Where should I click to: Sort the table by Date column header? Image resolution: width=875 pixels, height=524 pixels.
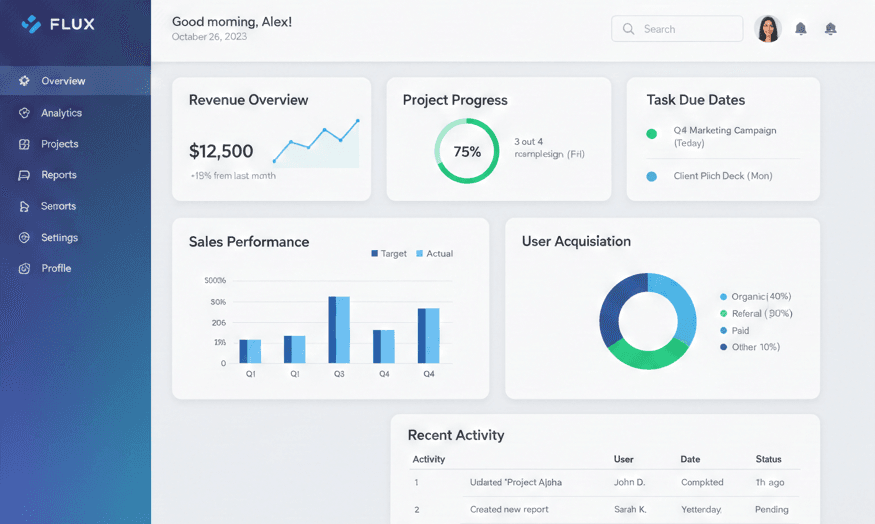pyautogui.click(x=690, y=459)
